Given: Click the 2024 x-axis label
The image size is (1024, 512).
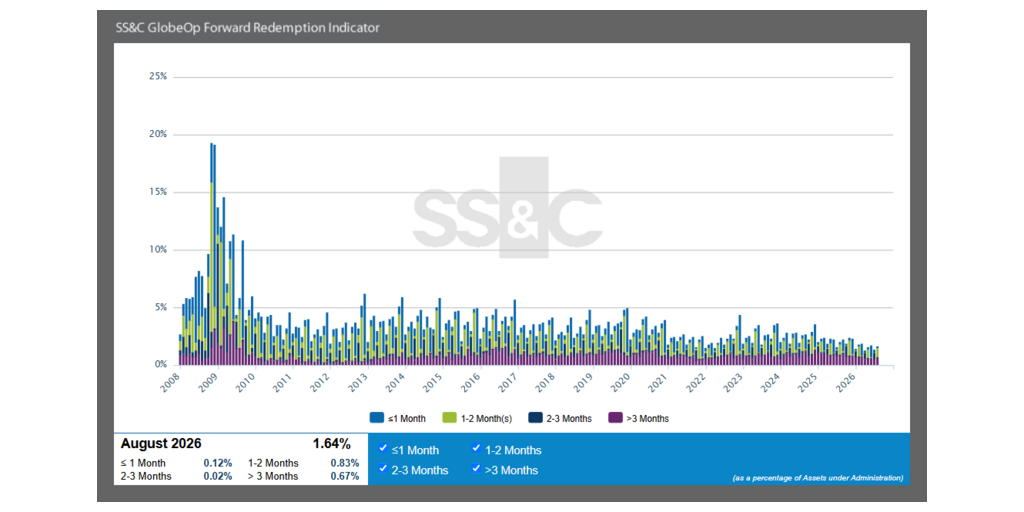Looking at the screenshot, I should pos(769,383).
